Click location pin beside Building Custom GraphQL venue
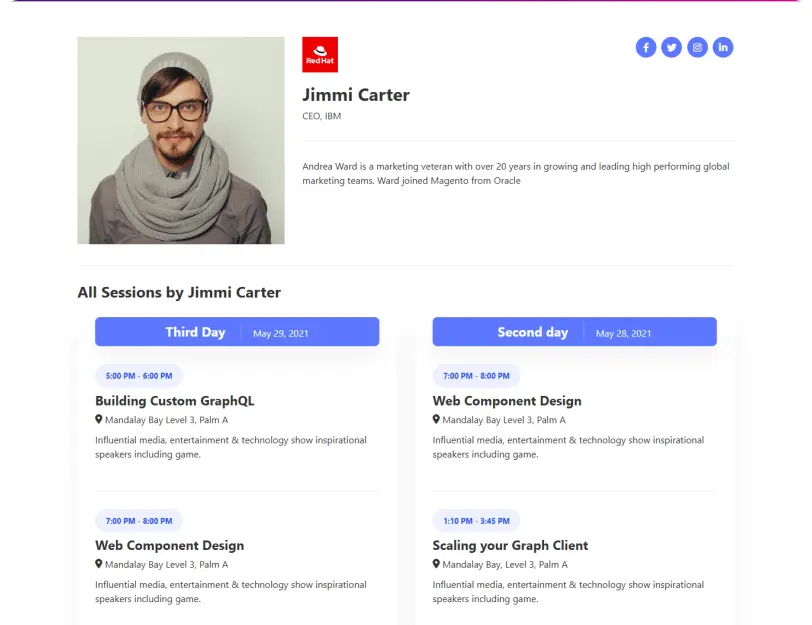This screenshot has height=625, width=812. [x=99, y=420]
